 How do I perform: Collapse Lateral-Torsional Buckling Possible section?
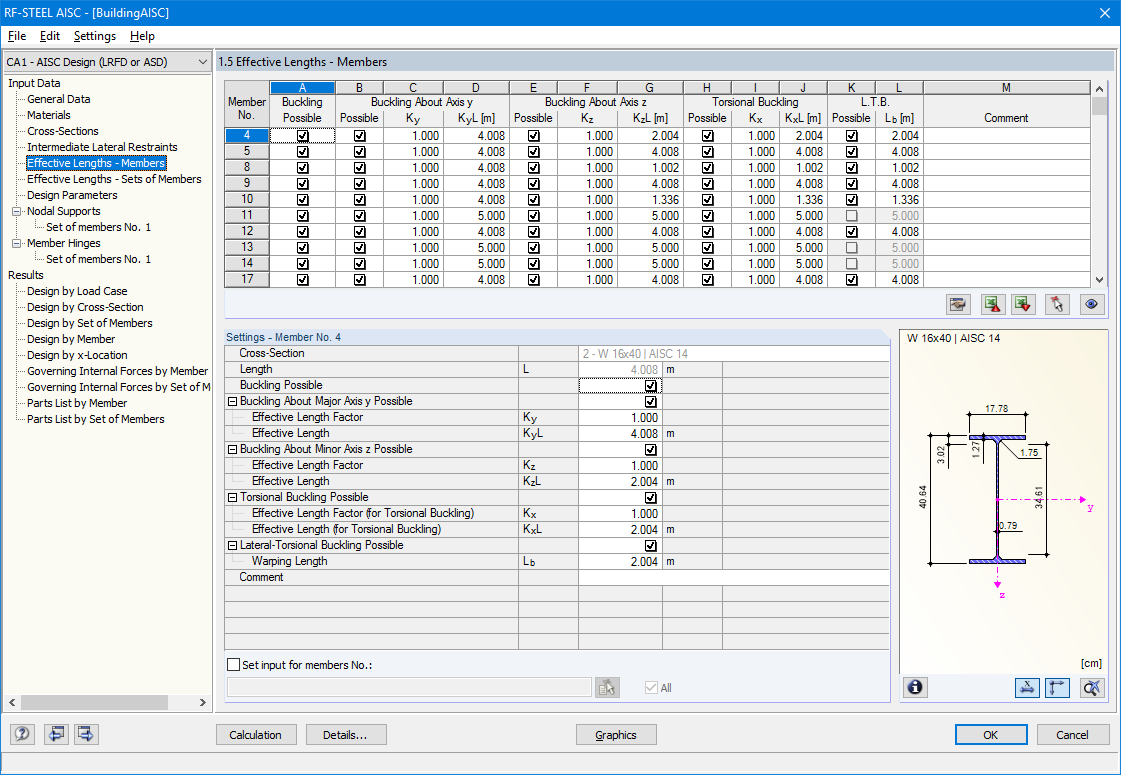coord(232,546)
